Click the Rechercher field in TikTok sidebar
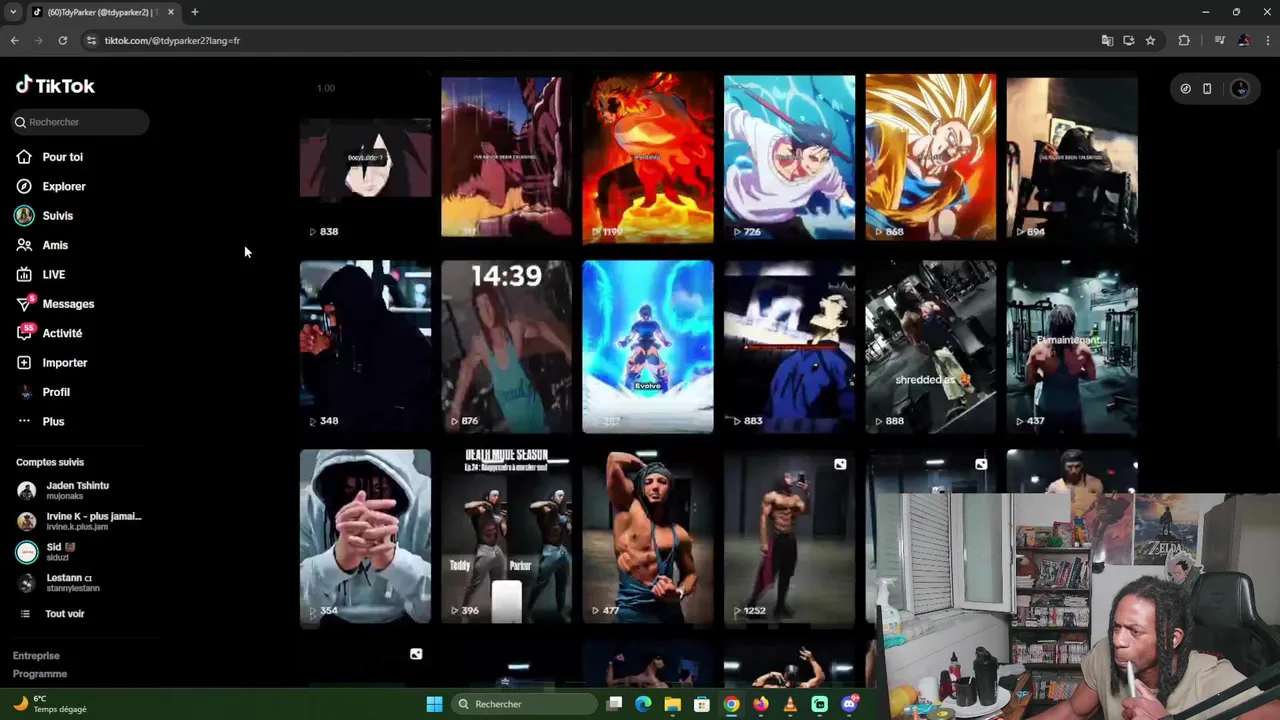This screenshot has width=1280, height=720. (x=81, y=122)
